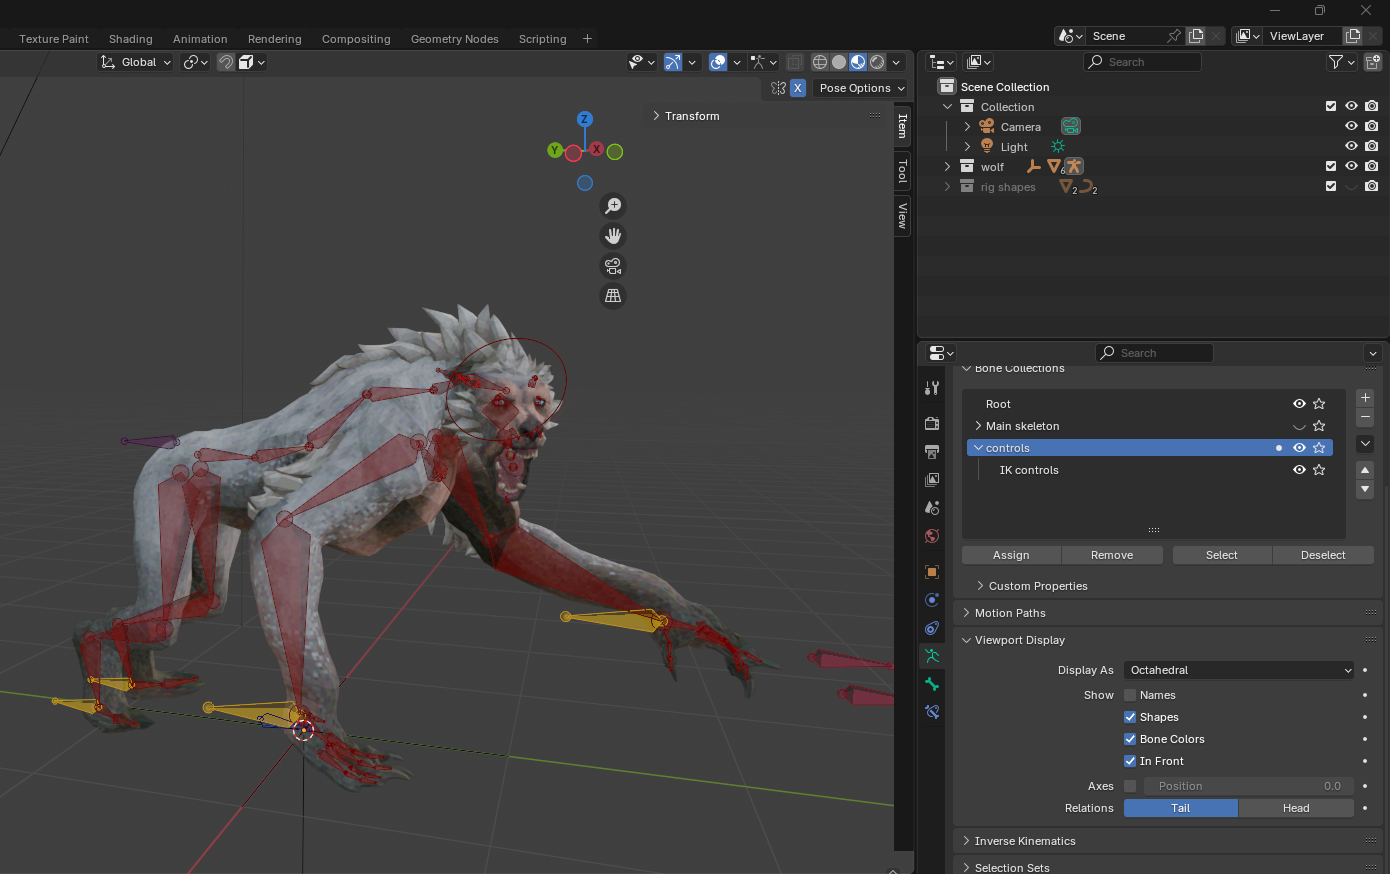Open the View Layer properties icon

tap(932, 480)
